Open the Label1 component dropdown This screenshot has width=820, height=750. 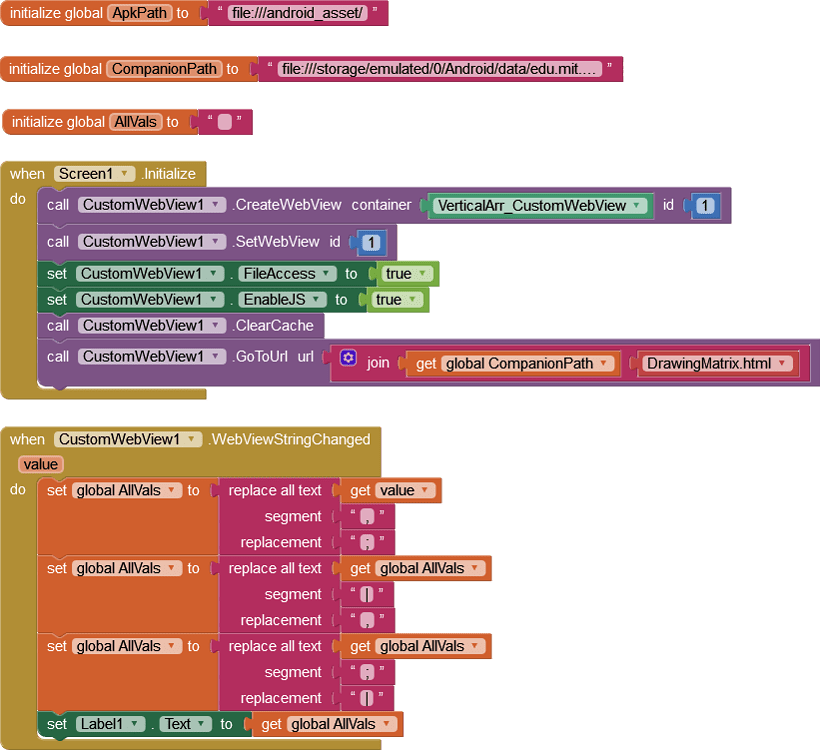tap(137, 725)
